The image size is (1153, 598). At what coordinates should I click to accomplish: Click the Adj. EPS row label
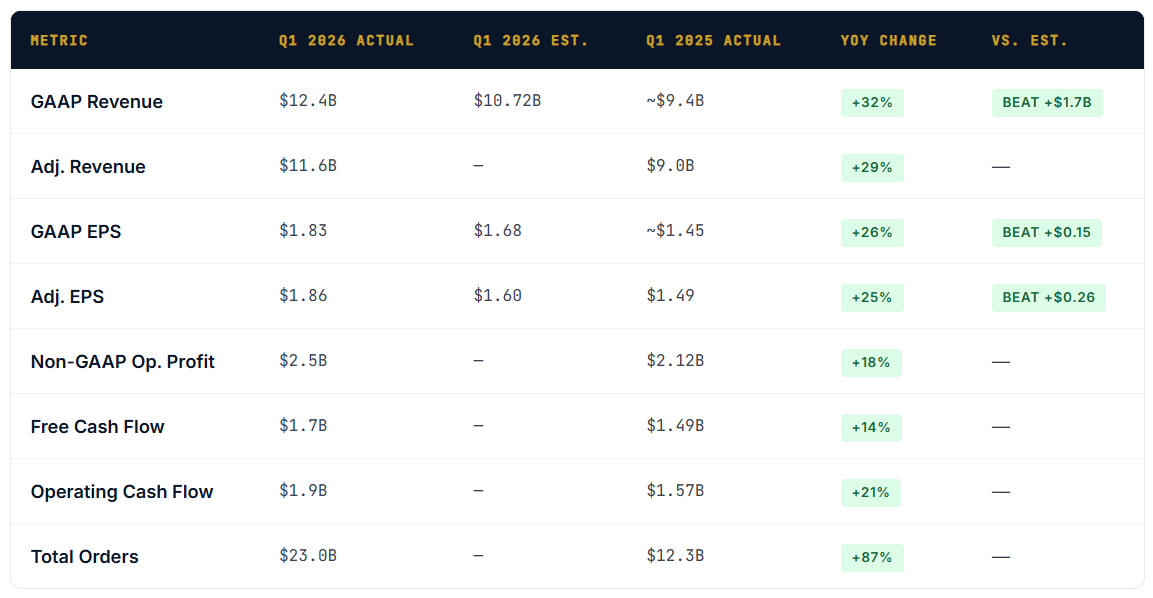[x=67, y=296]
